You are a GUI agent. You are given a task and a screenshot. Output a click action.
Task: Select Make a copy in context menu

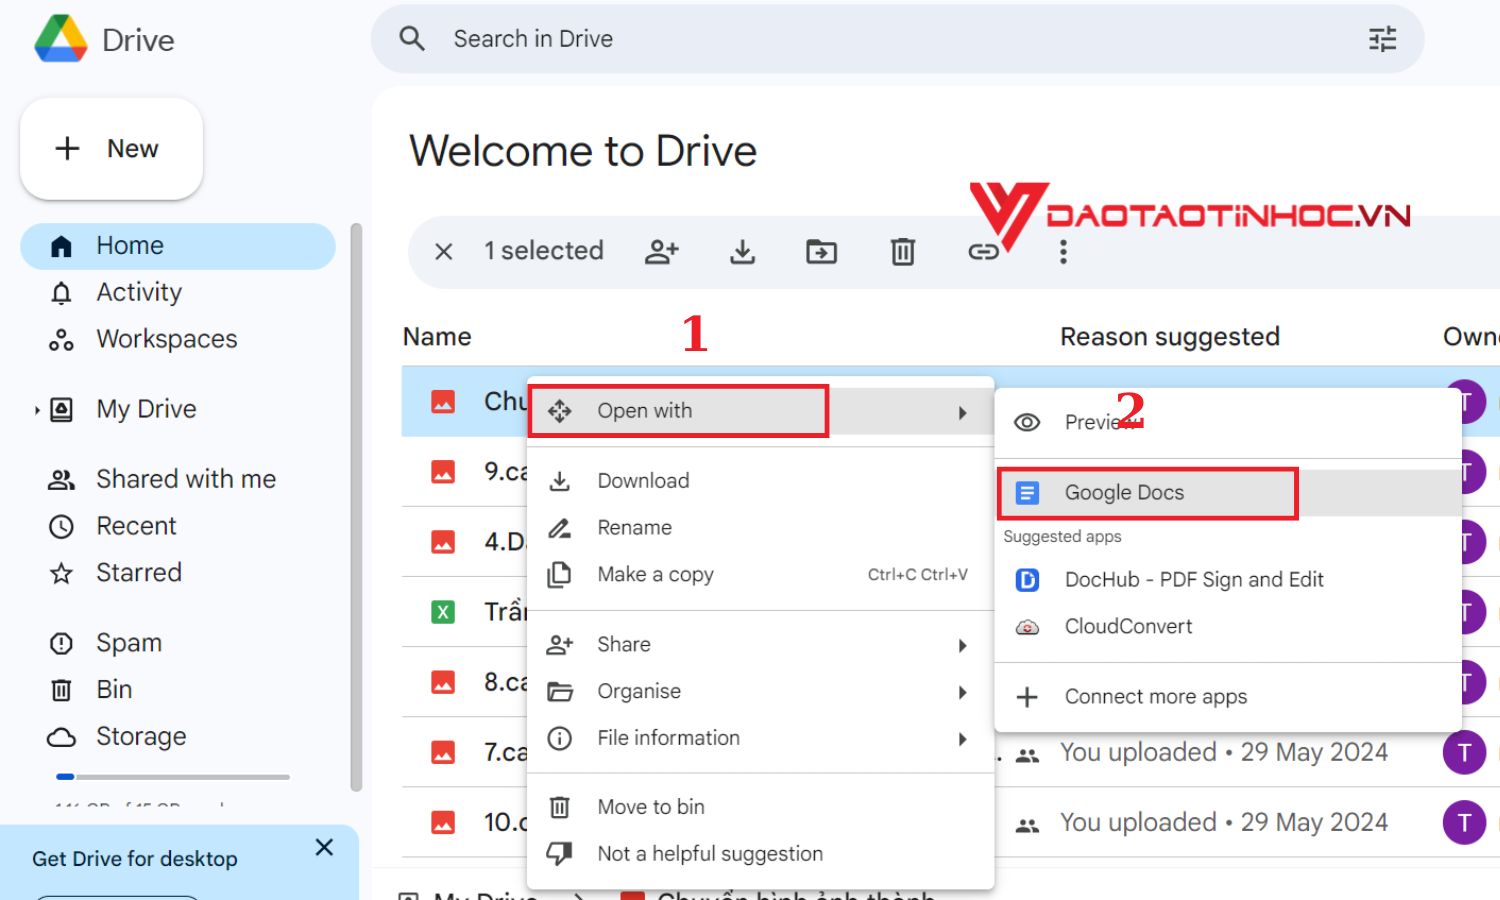[655, 575]
